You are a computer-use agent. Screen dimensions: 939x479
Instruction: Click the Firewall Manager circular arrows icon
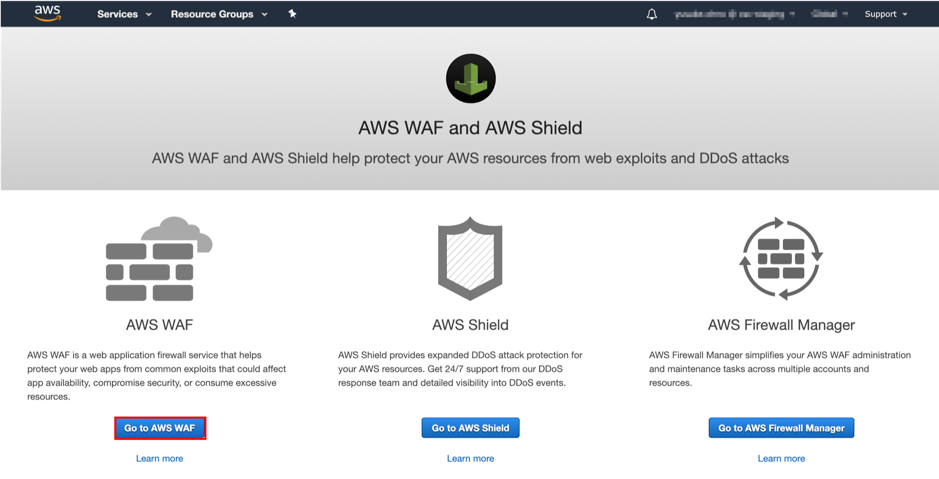[781, 259]
